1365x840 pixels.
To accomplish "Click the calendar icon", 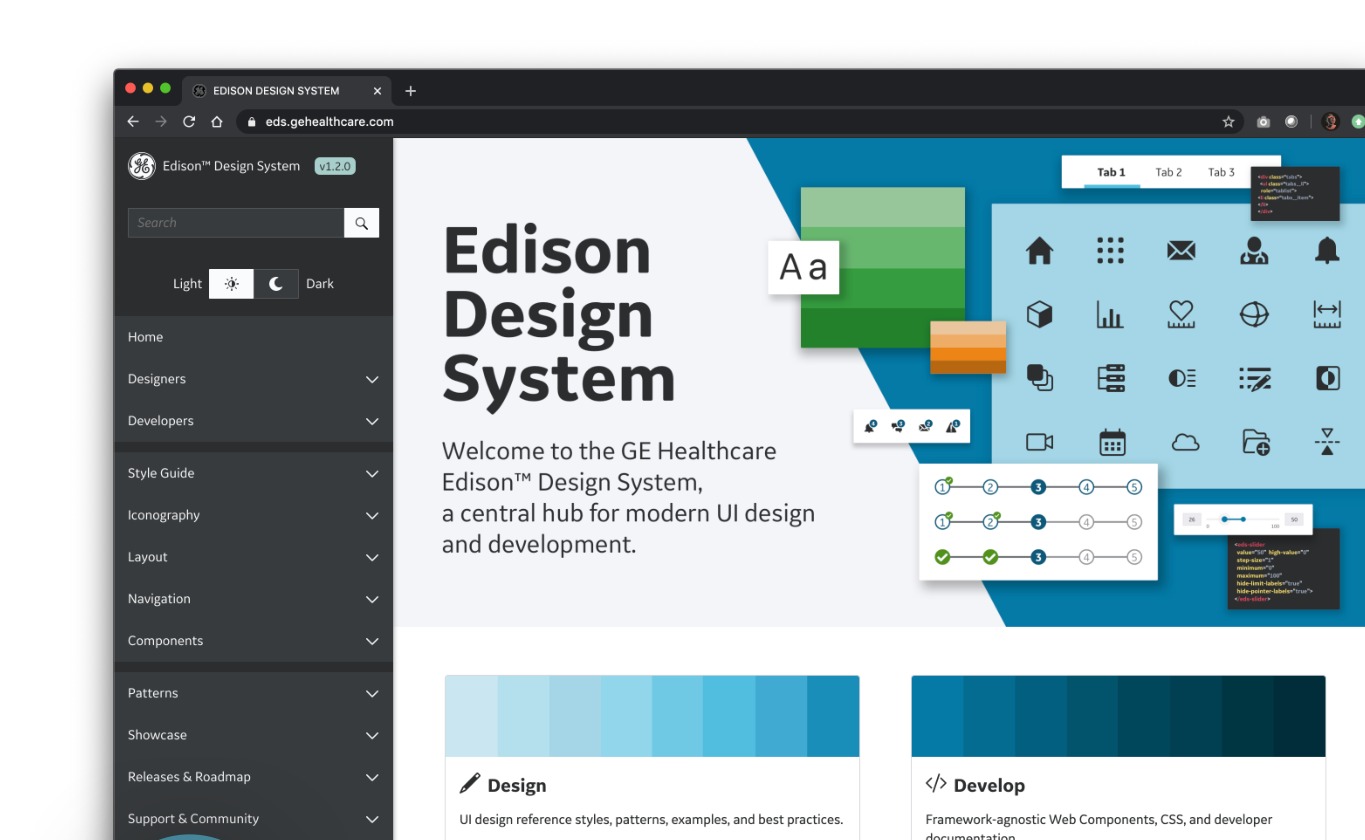I will (x=1112, y=442).
